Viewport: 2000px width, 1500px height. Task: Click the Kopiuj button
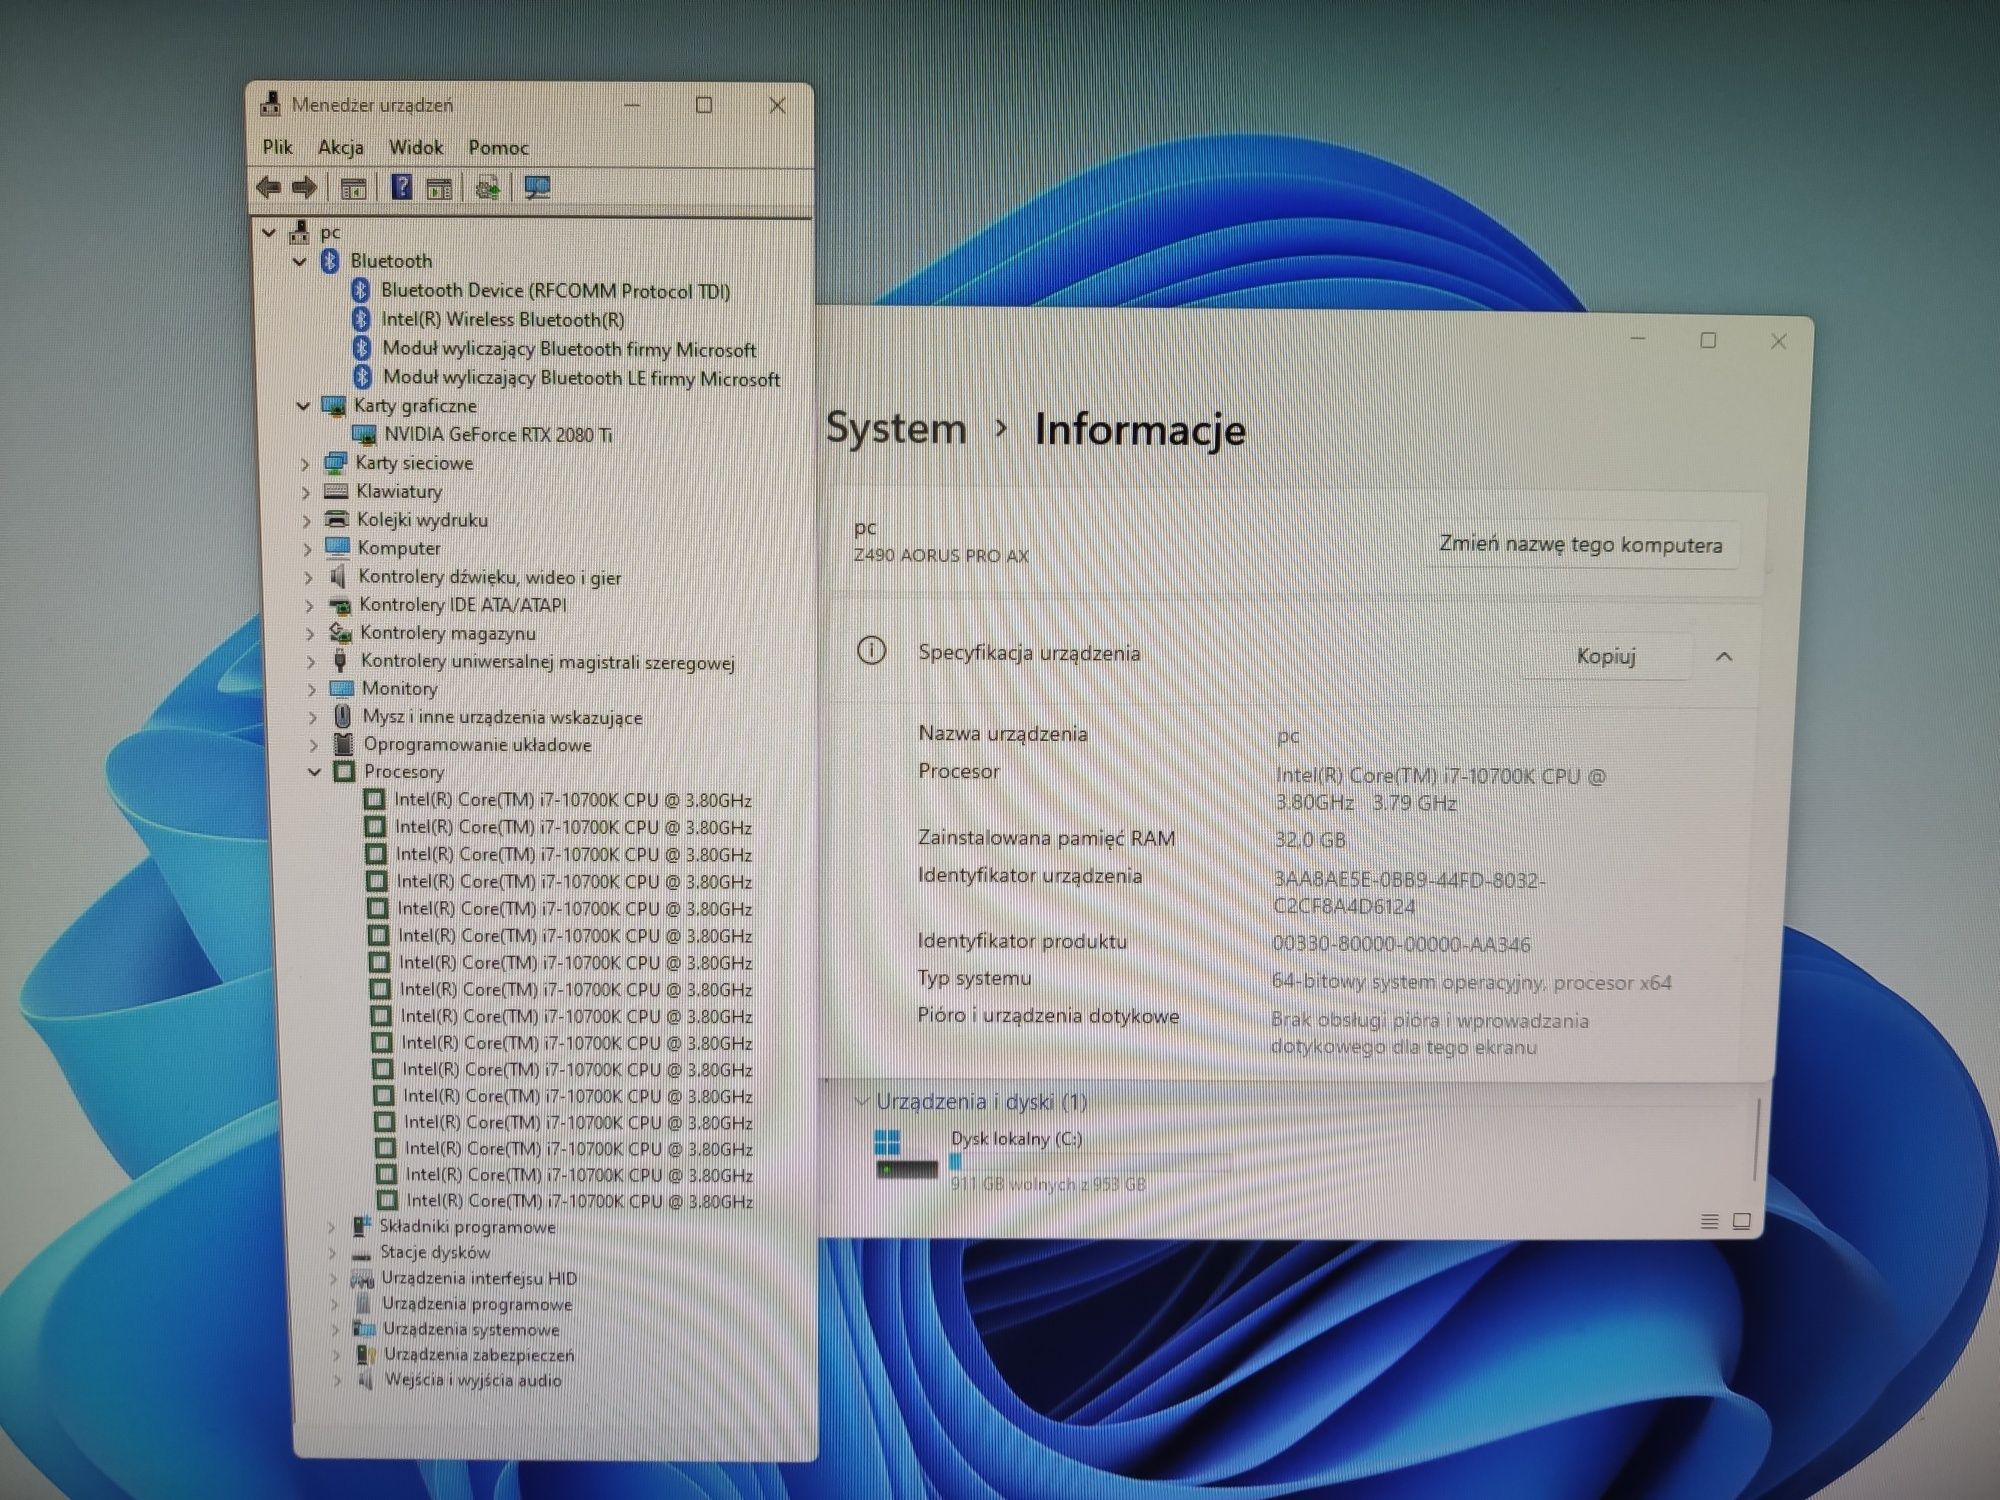point(1606,656)
